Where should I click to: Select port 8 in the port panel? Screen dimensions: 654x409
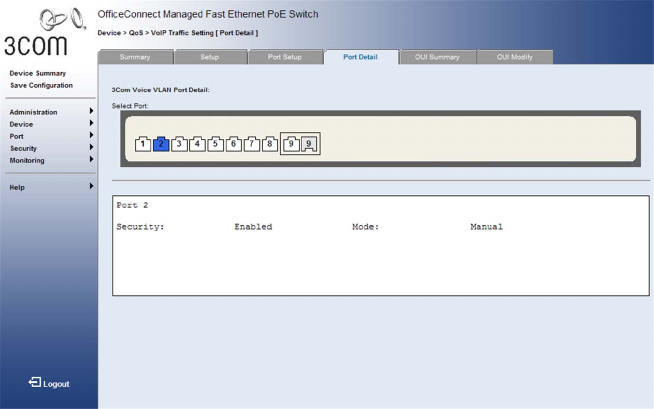coord(270,144)
